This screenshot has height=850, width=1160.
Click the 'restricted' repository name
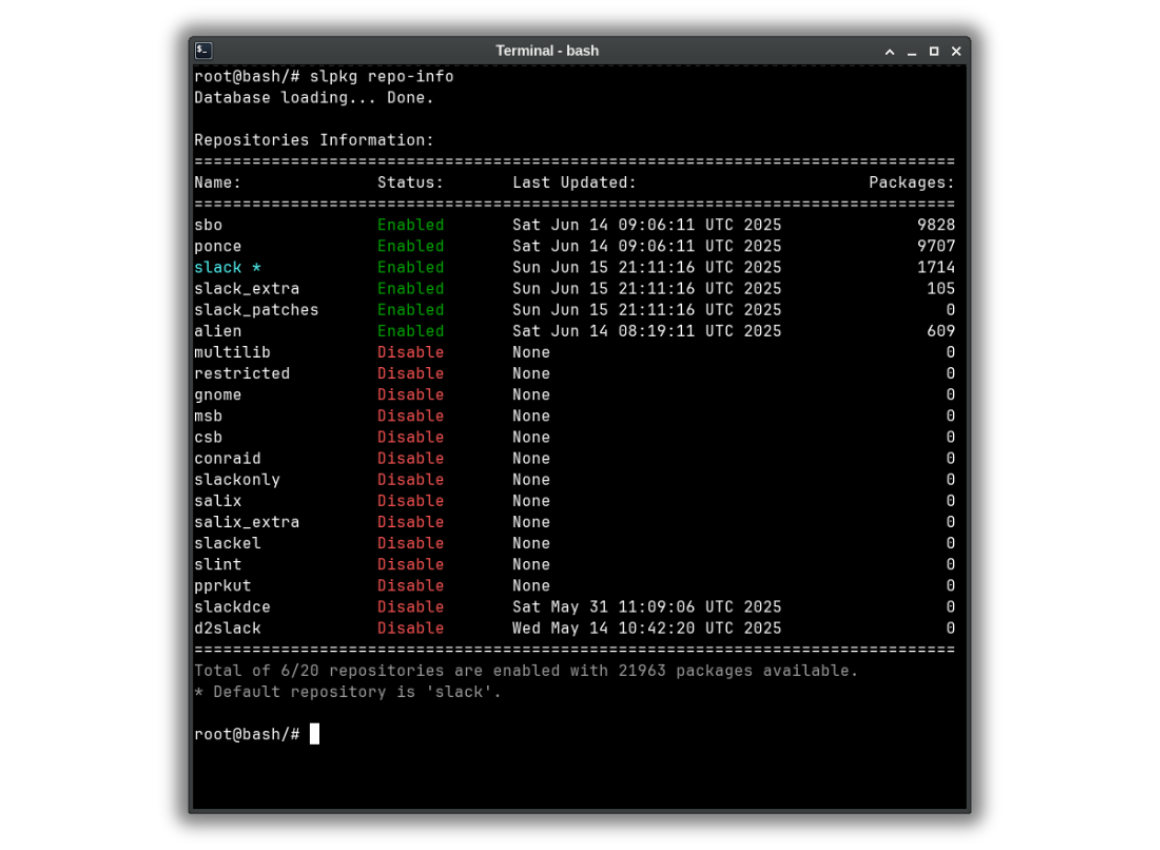coord(242,374)
